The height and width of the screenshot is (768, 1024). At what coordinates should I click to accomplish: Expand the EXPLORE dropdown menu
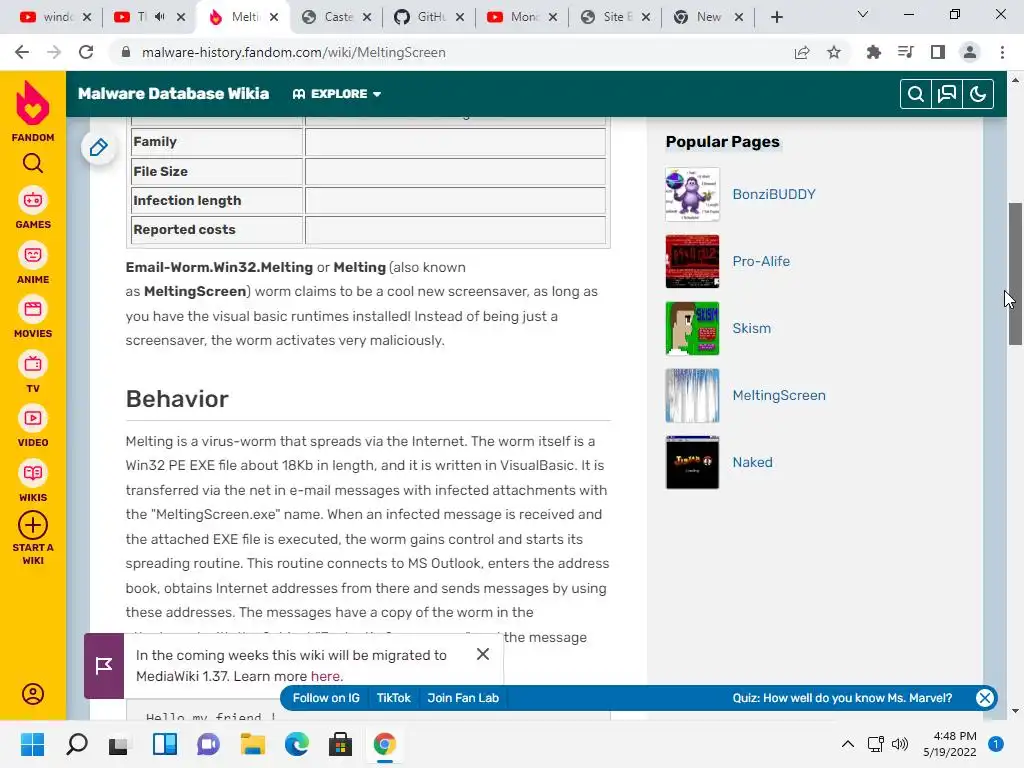[337, 94]
